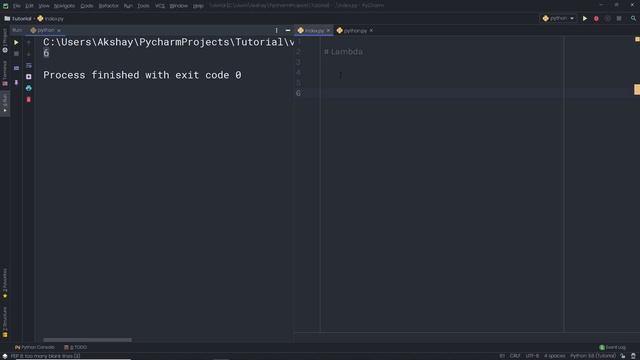Start debugging with the bug icon
Image resolution: width=640 pixels, height=360 pixels.
(596, 18)
